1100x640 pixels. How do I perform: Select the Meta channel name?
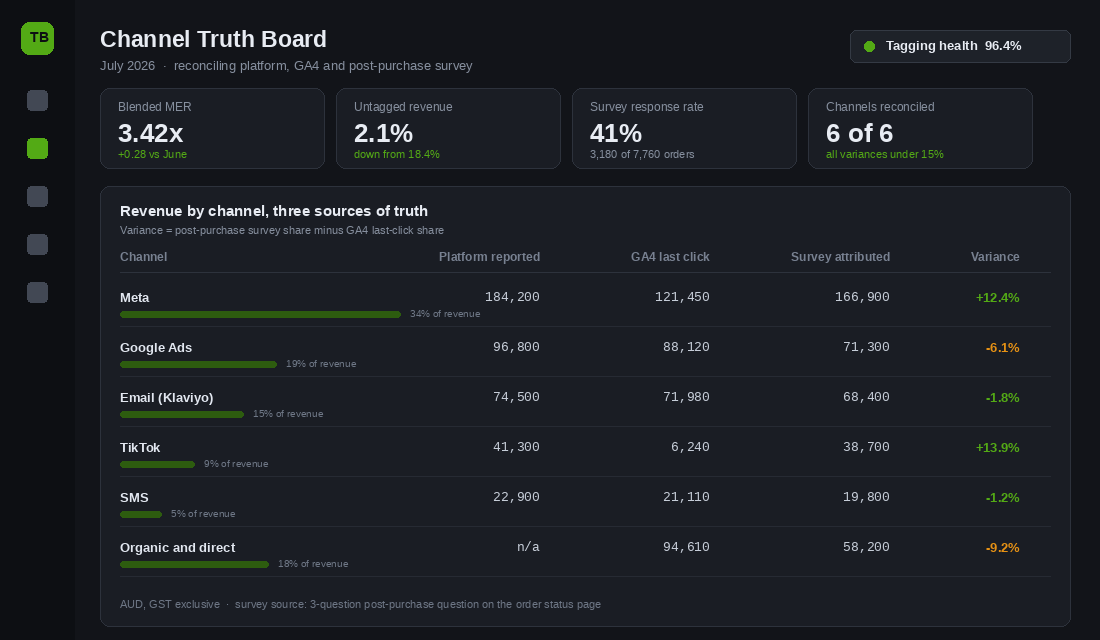click(135, 298)
